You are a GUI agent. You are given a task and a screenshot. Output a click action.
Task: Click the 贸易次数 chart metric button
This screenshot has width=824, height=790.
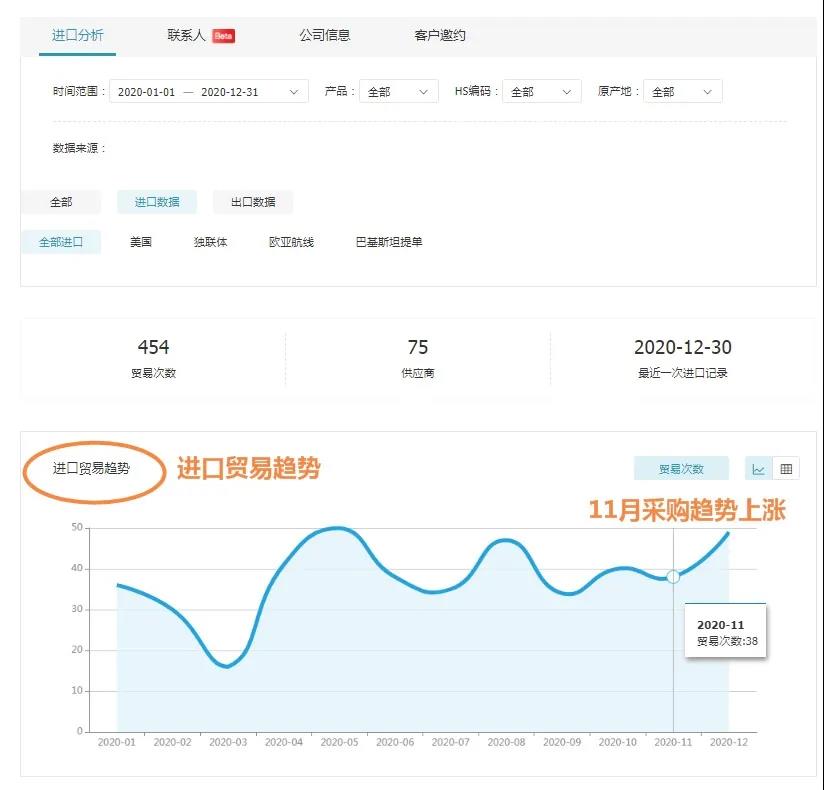[x=681, y=469]
